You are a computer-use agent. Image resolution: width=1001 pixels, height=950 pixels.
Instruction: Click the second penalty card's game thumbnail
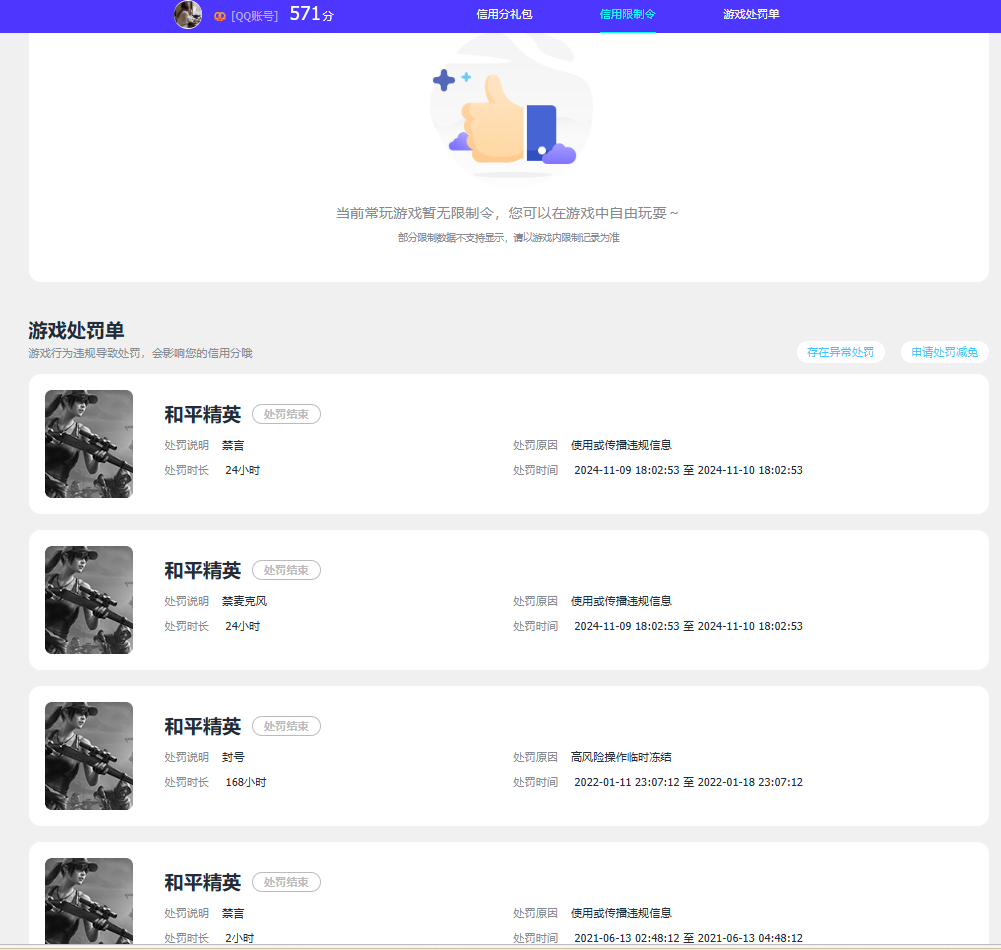pos(88,600)
